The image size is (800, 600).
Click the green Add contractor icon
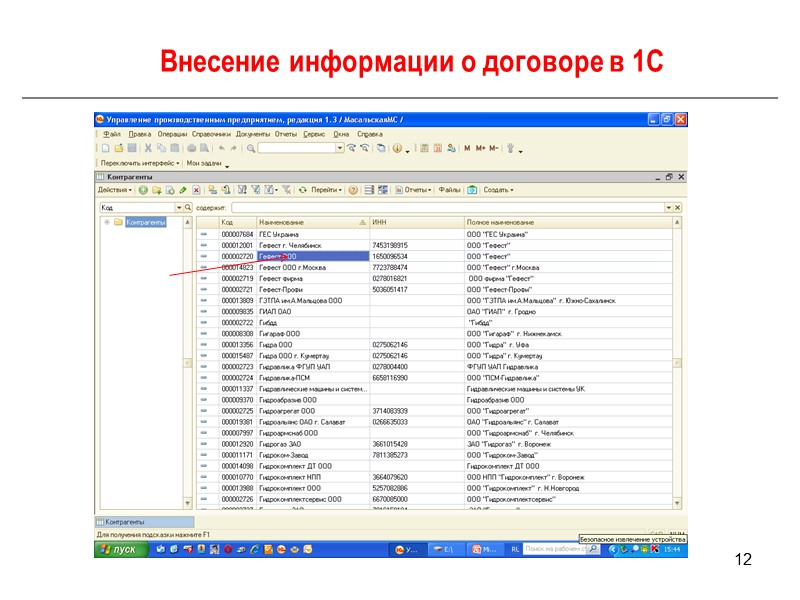143,190
